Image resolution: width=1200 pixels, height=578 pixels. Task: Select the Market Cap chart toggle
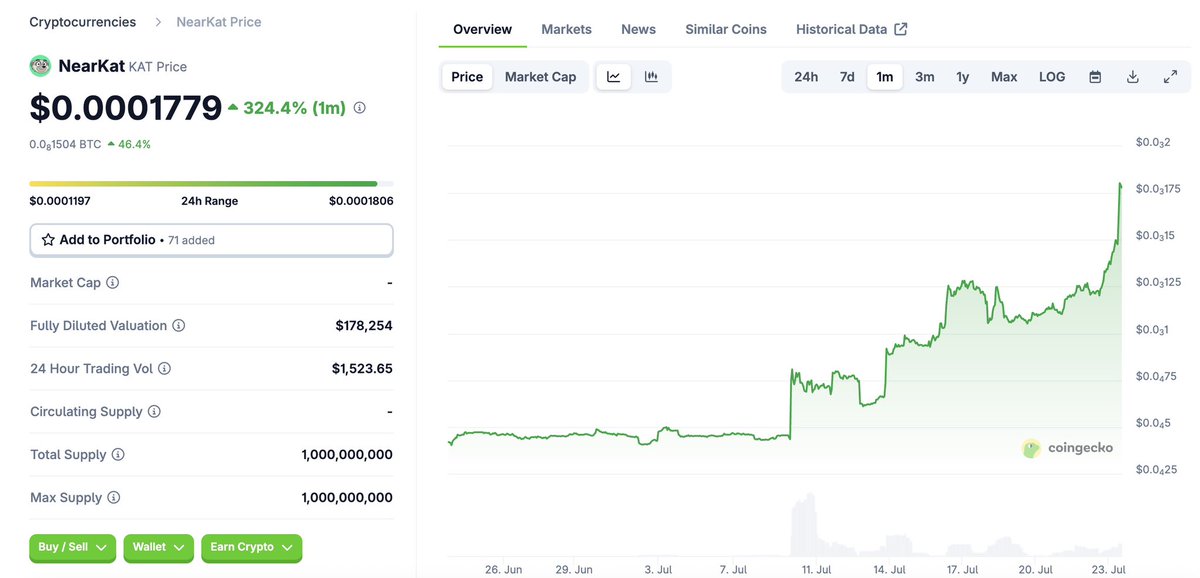click(x=540, y=77)
